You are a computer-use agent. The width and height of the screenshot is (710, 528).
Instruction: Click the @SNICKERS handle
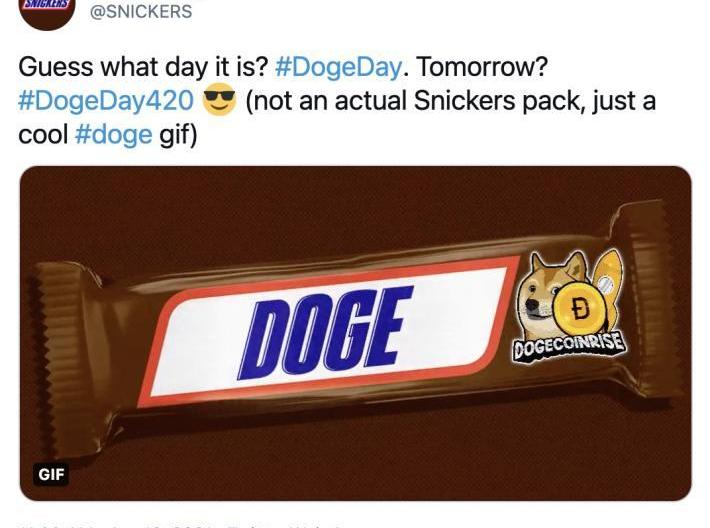pyautogui.click(x=141, y=11)
